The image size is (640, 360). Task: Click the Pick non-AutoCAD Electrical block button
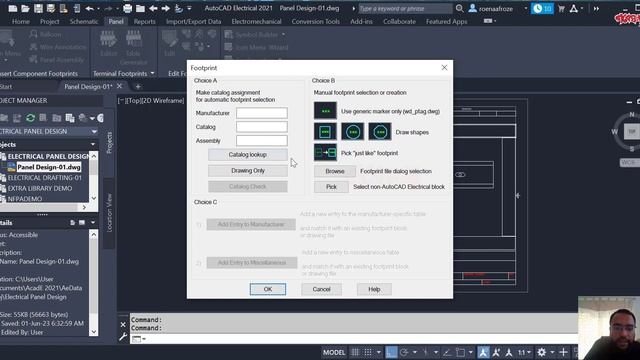[331, 187]
